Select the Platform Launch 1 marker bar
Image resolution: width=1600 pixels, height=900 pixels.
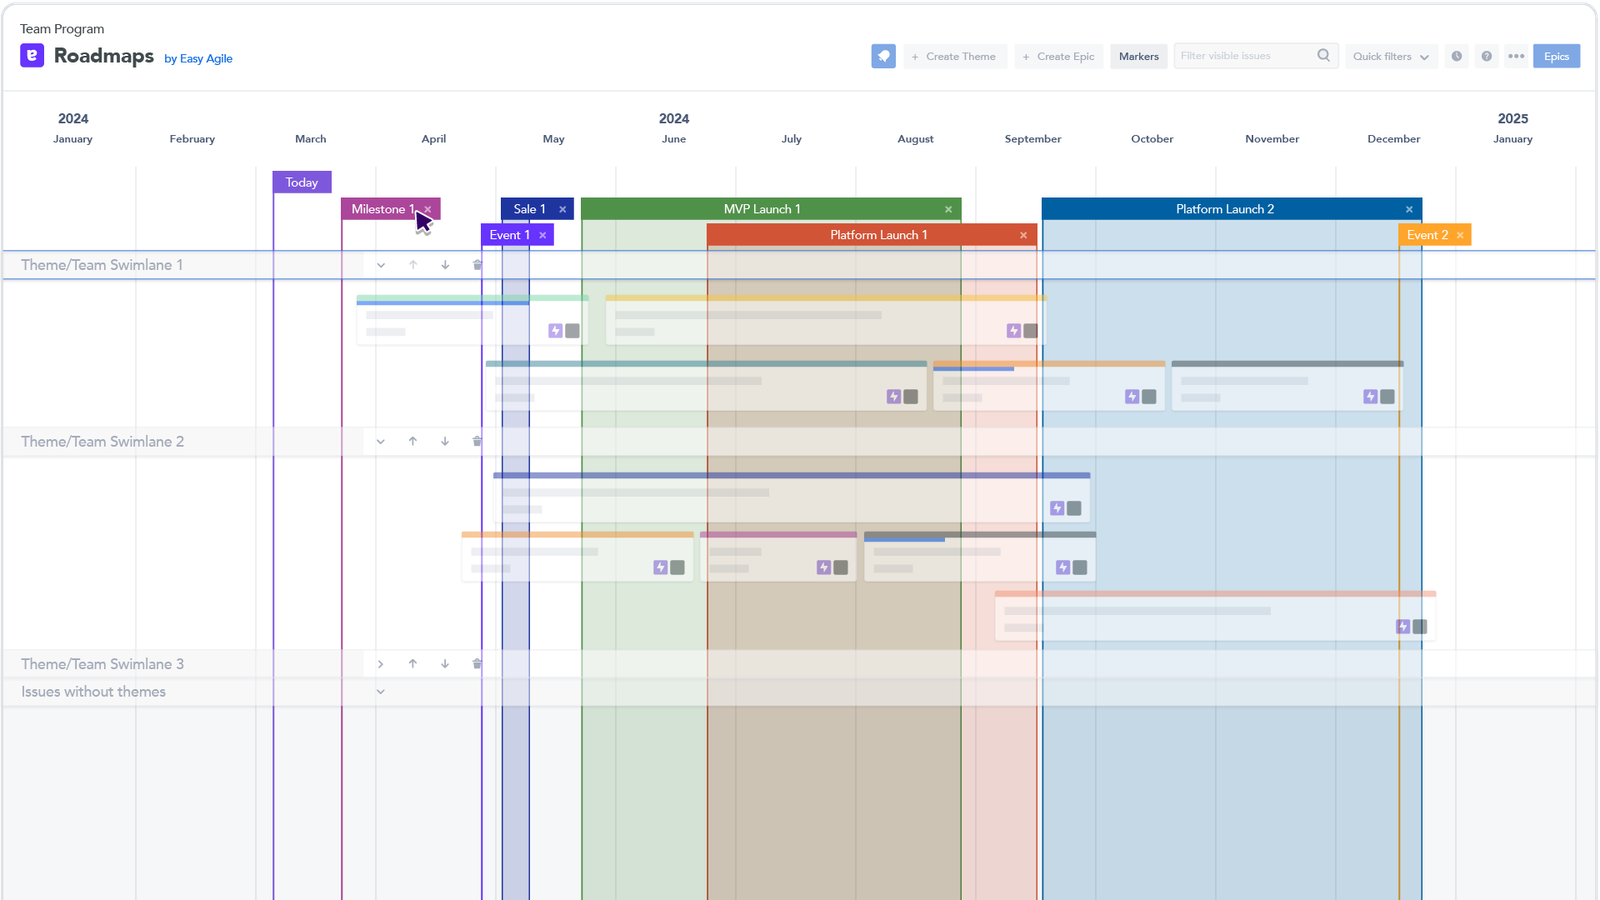[x=872, y=235]
